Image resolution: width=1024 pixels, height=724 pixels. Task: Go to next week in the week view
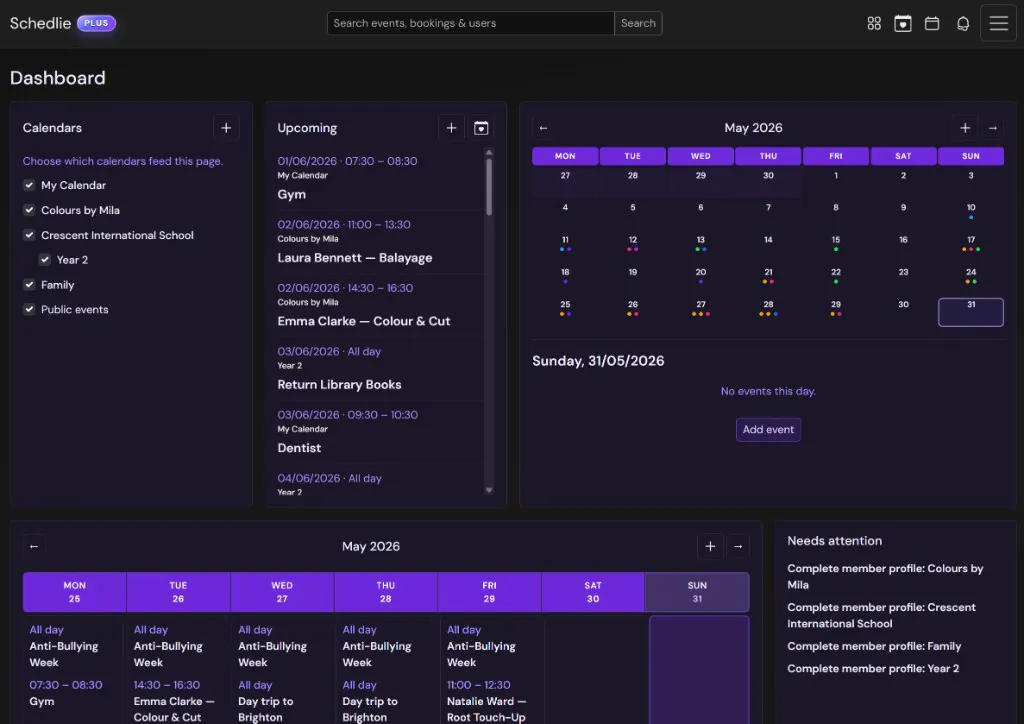[x=738, y=546]
